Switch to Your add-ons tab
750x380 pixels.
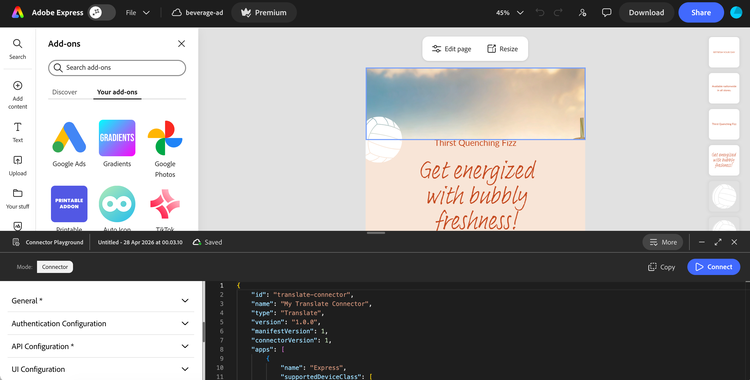point(117,92)
